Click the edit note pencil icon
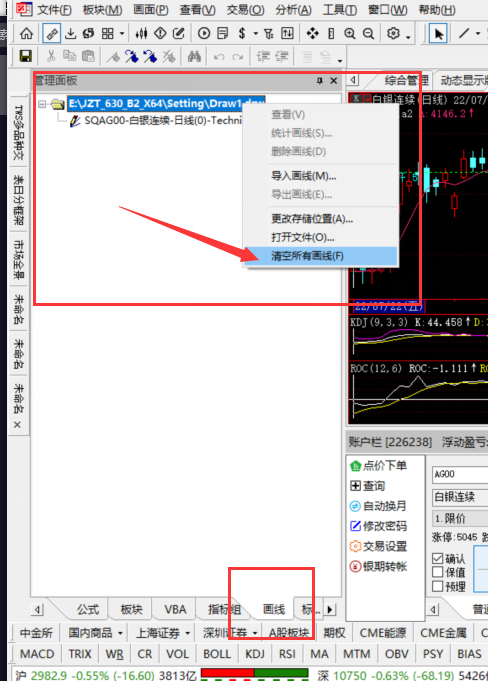Image resolution: width=488 pixels, height=681 pixels. tap(179, 33)
